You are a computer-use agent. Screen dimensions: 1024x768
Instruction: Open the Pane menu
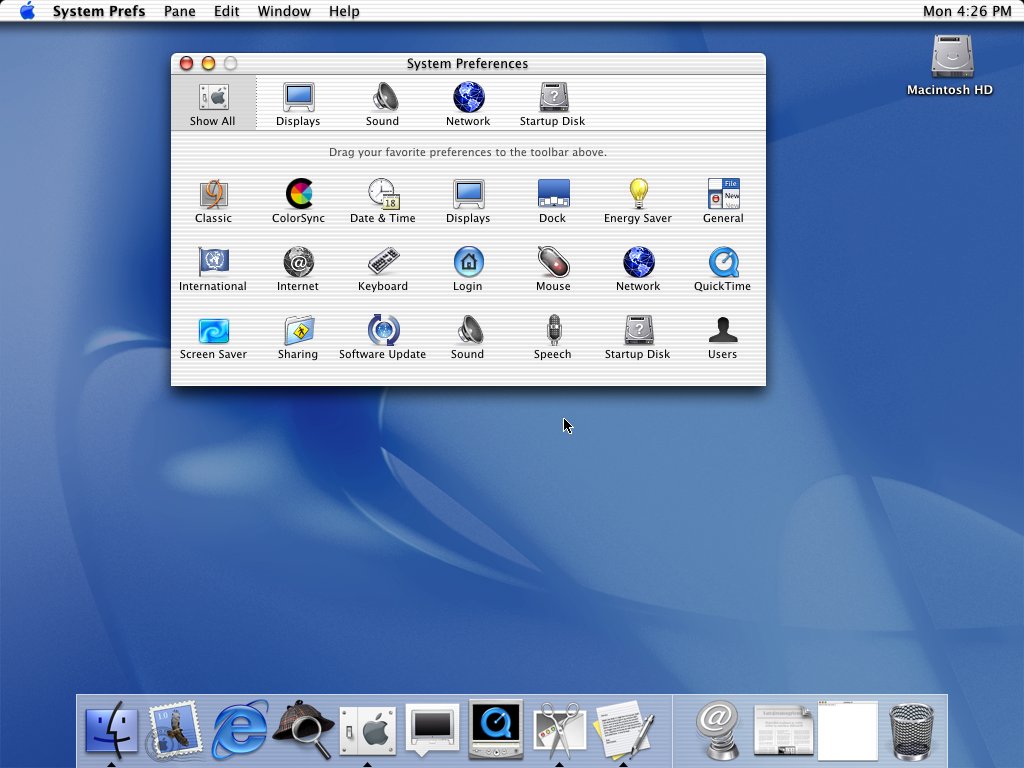click(180, 11)
